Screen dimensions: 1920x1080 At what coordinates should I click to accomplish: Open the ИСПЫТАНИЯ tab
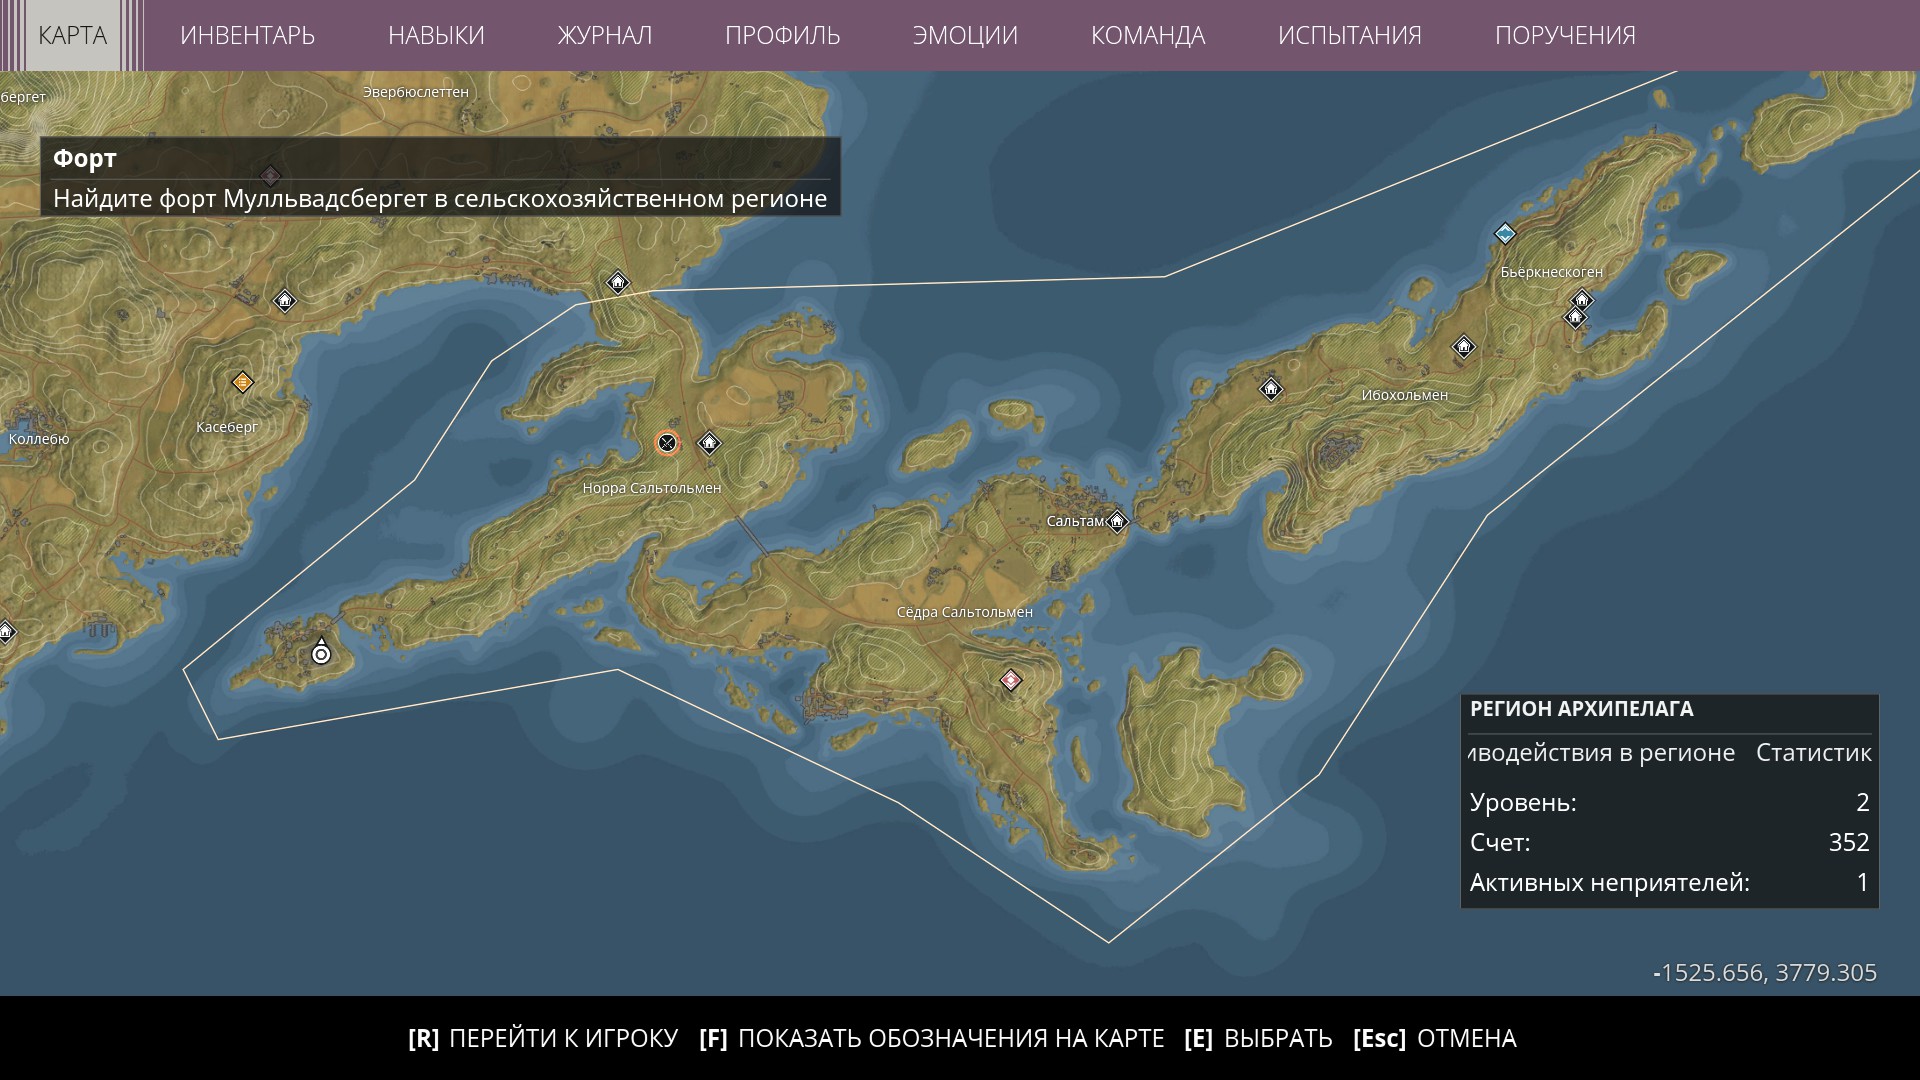coord(1349,35)
